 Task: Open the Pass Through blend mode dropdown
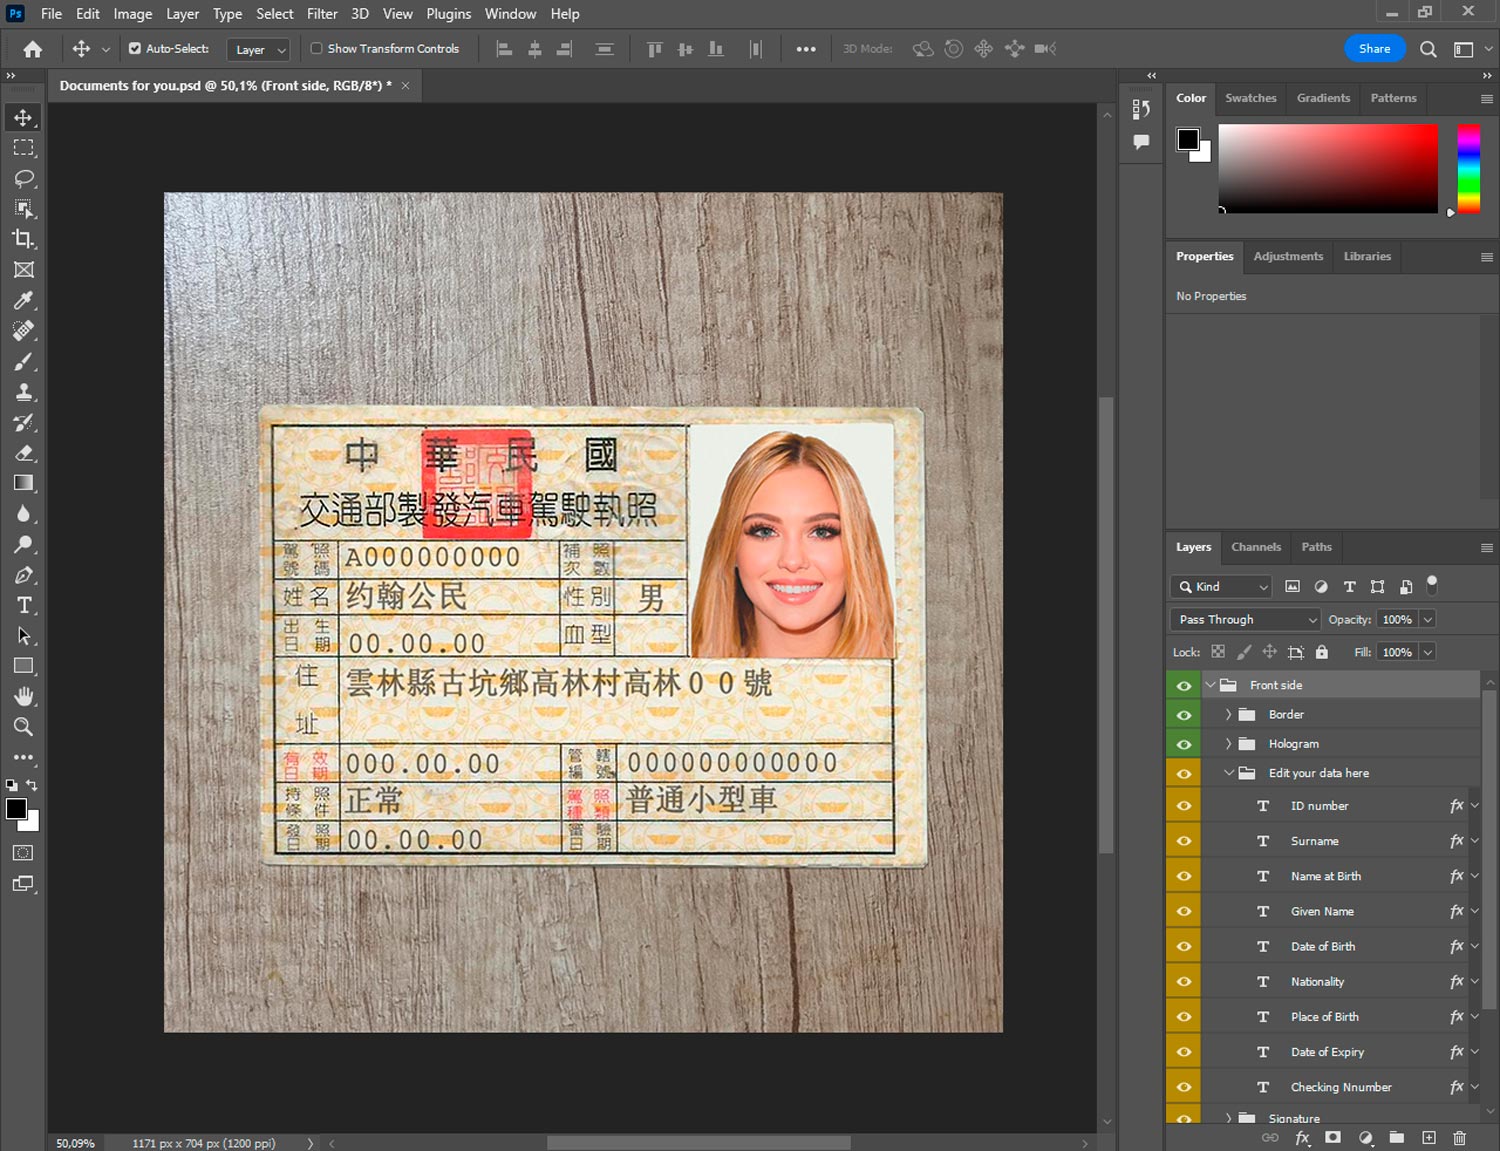click(1245, 620)
